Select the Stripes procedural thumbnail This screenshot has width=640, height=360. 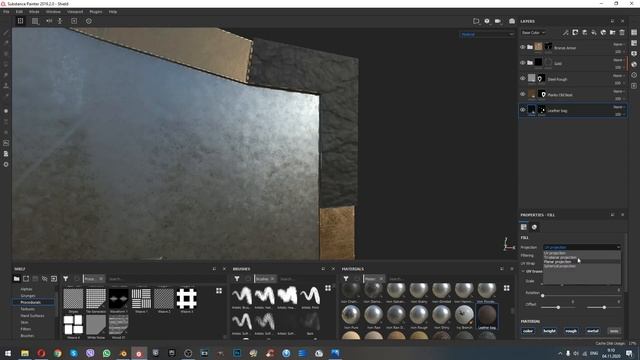tap(73, 300)
